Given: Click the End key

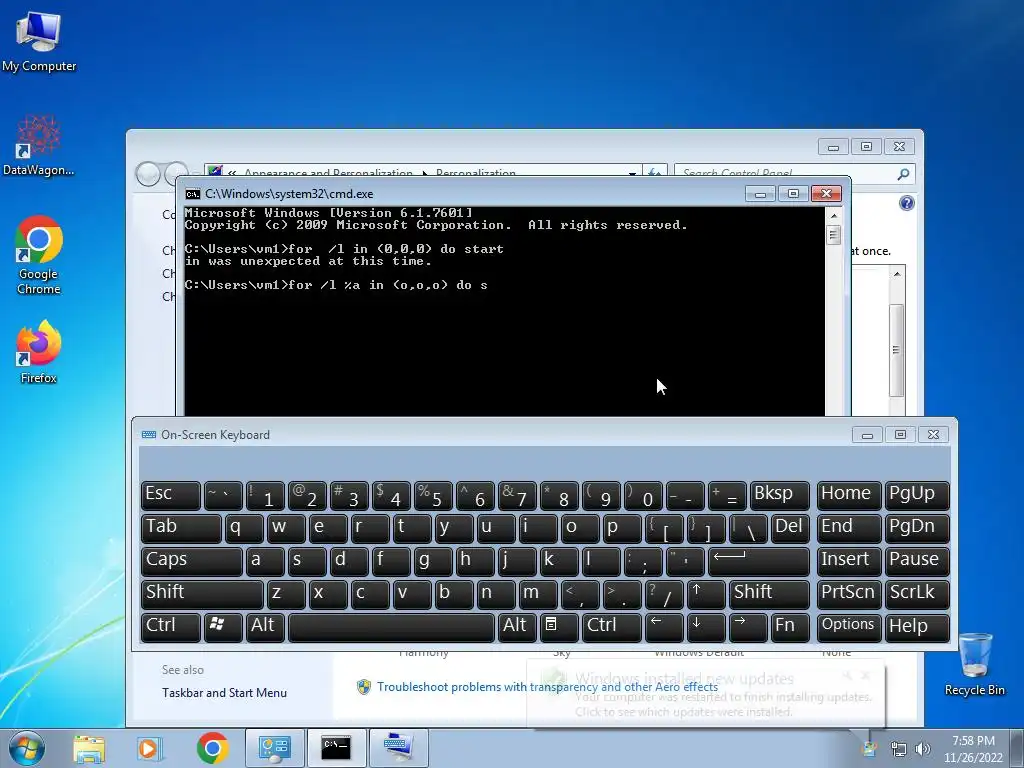Looking at the screenshot, I should (x=849, y=528).
